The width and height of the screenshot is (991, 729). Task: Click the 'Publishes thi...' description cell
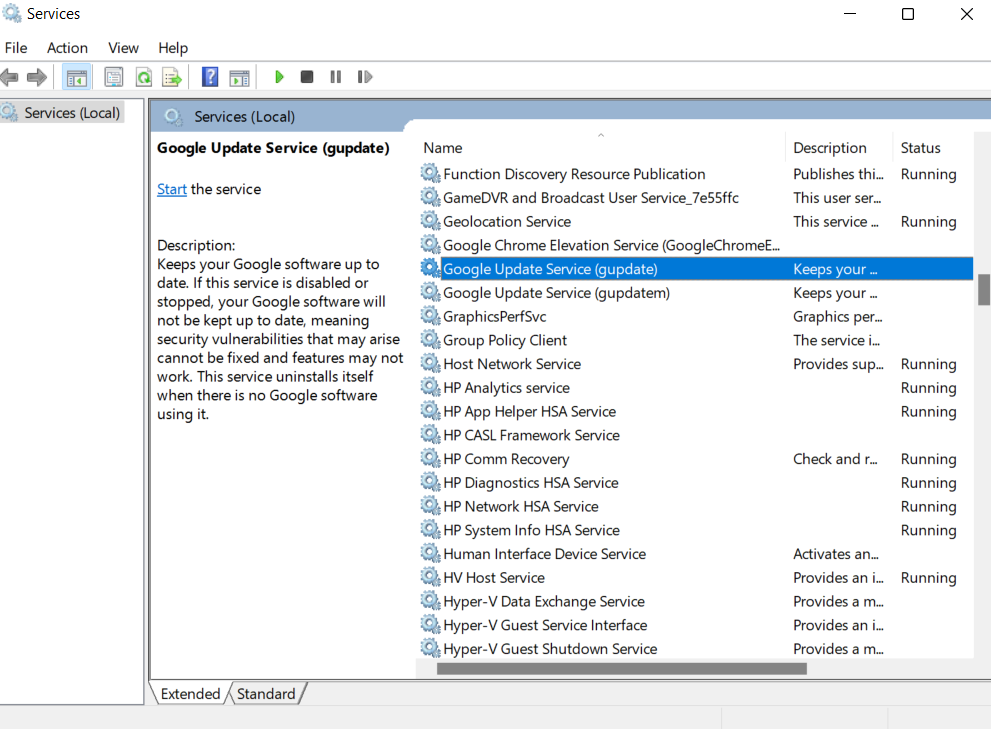[x=838, y=174]
